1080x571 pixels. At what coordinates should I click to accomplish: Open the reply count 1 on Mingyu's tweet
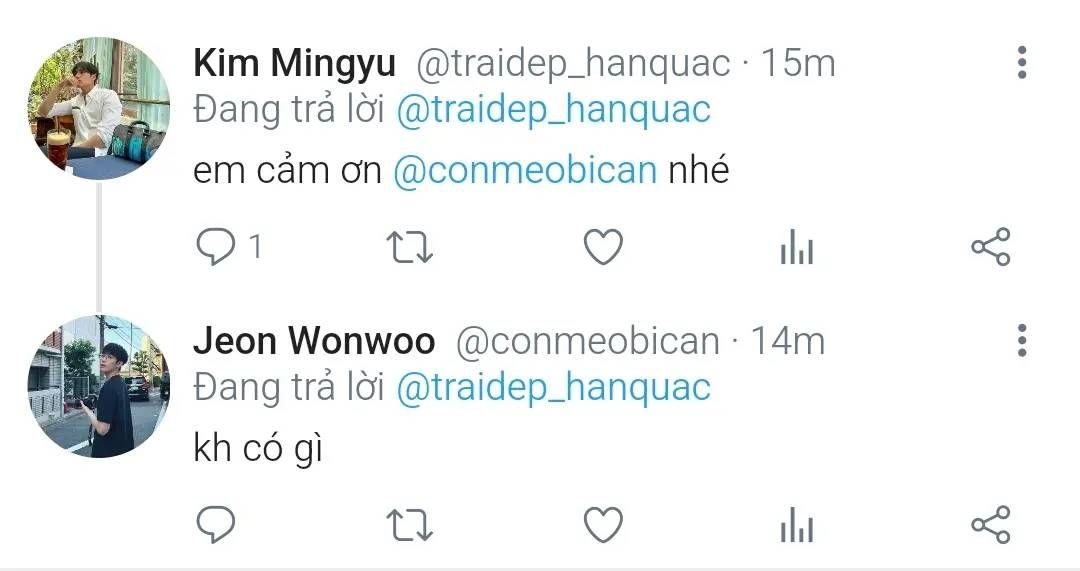[256, 247]
